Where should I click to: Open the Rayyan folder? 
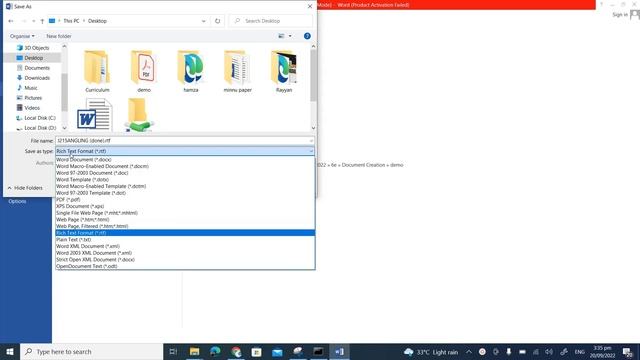click(x=284, y=71)
